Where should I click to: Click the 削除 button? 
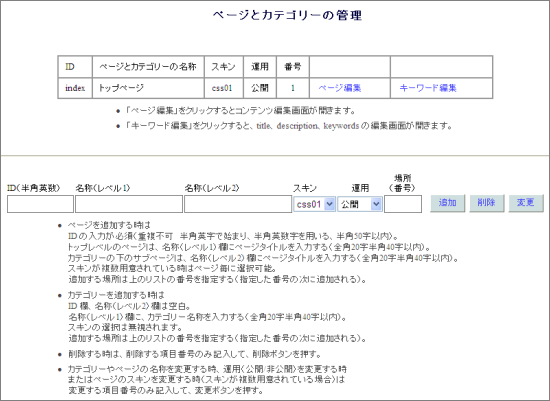pyautogui.click(x=487, y=203)
